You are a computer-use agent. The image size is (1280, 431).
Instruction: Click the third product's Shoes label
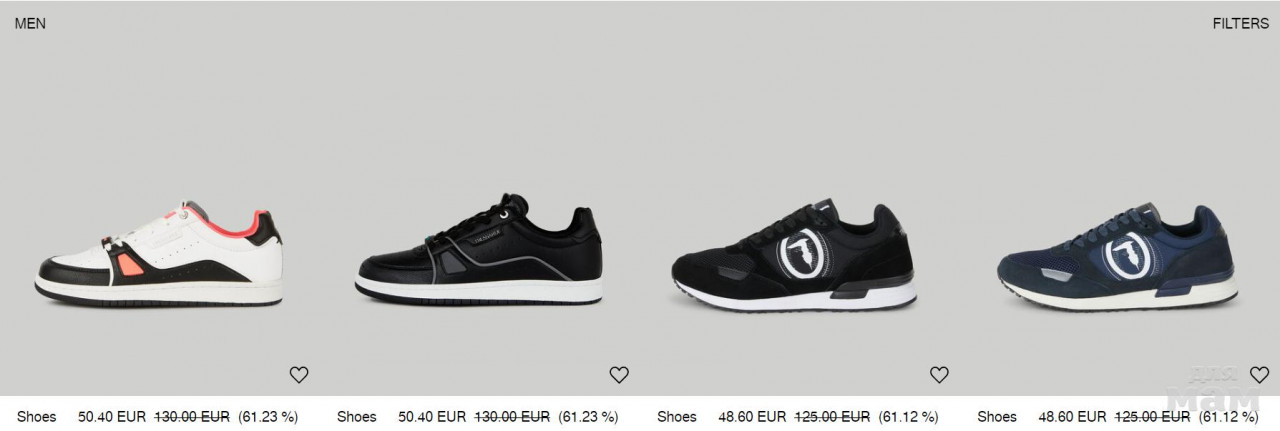coord(677,417)
